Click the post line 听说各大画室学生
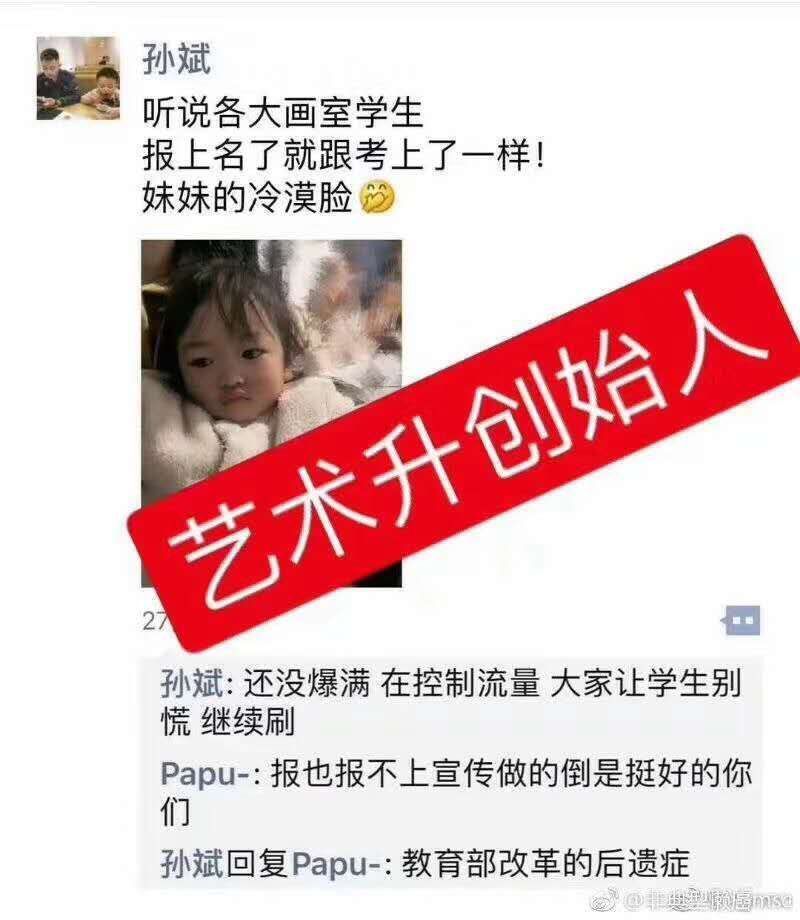Image resolution: width=800 pixels, height=920 pixels. tap(282, 112)
